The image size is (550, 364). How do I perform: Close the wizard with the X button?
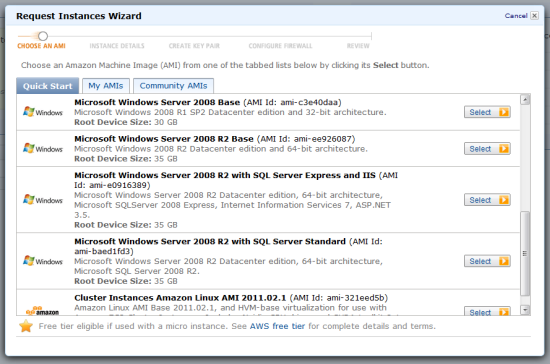[534, 16]
